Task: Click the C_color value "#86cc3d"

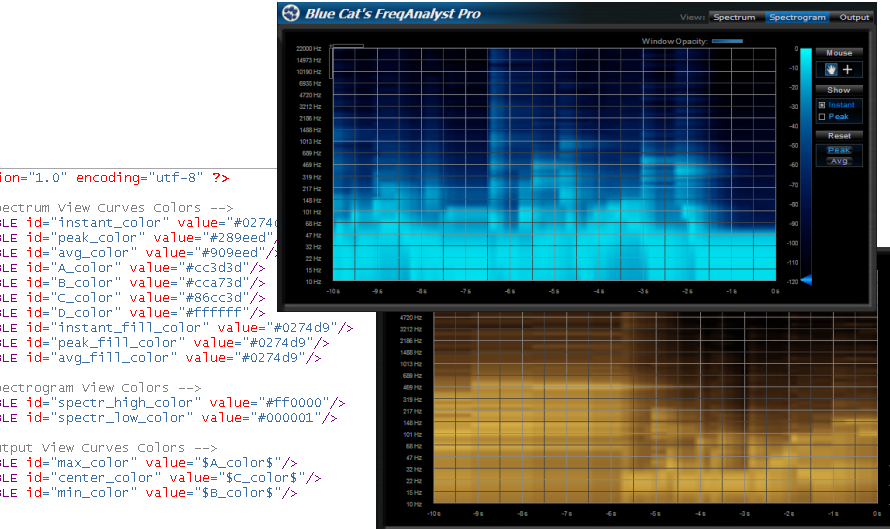Action: [x=218, y=297]
